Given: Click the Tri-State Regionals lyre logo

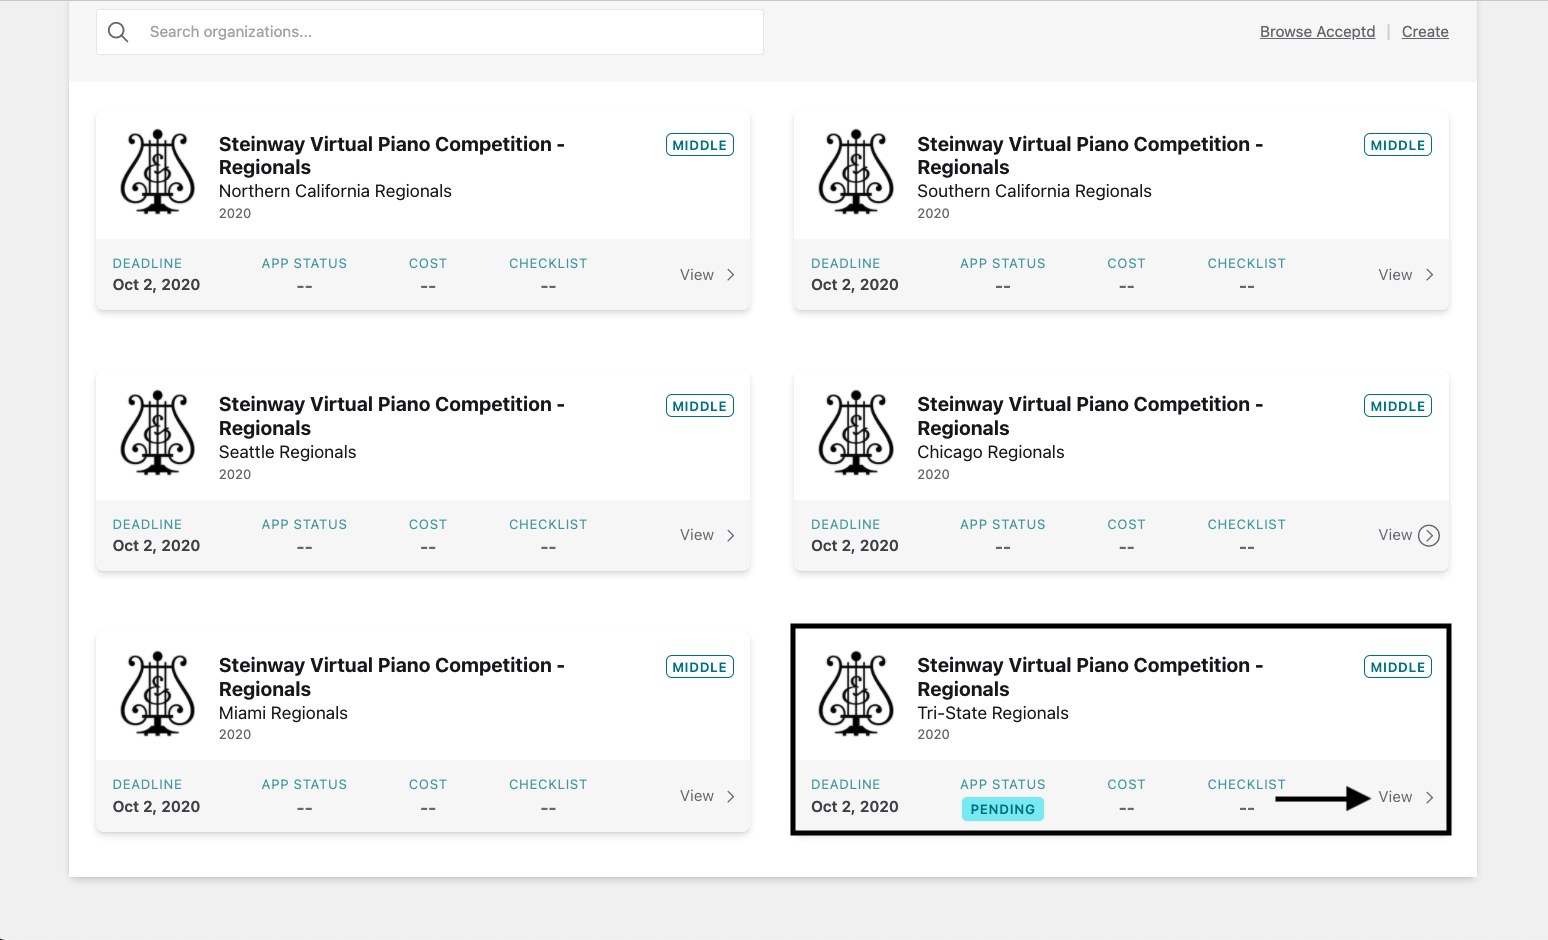Looking at the screenshot, I should 856,694.
